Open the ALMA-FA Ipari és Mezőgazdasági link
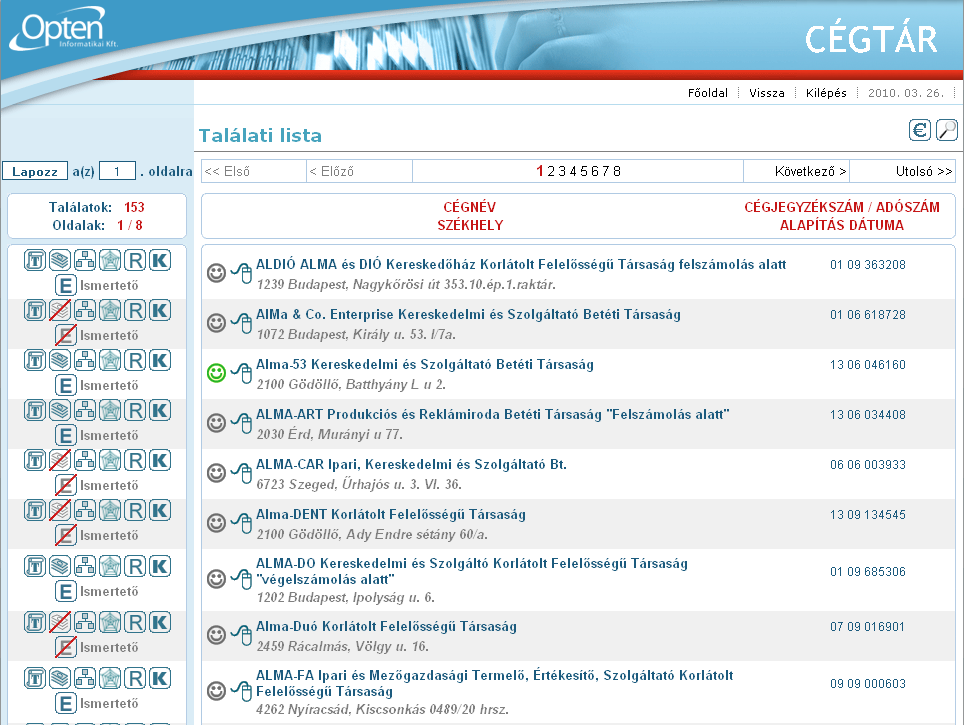The width and height of the screenshot is (964, 725). pyautogui.click(x=495, y=683)
